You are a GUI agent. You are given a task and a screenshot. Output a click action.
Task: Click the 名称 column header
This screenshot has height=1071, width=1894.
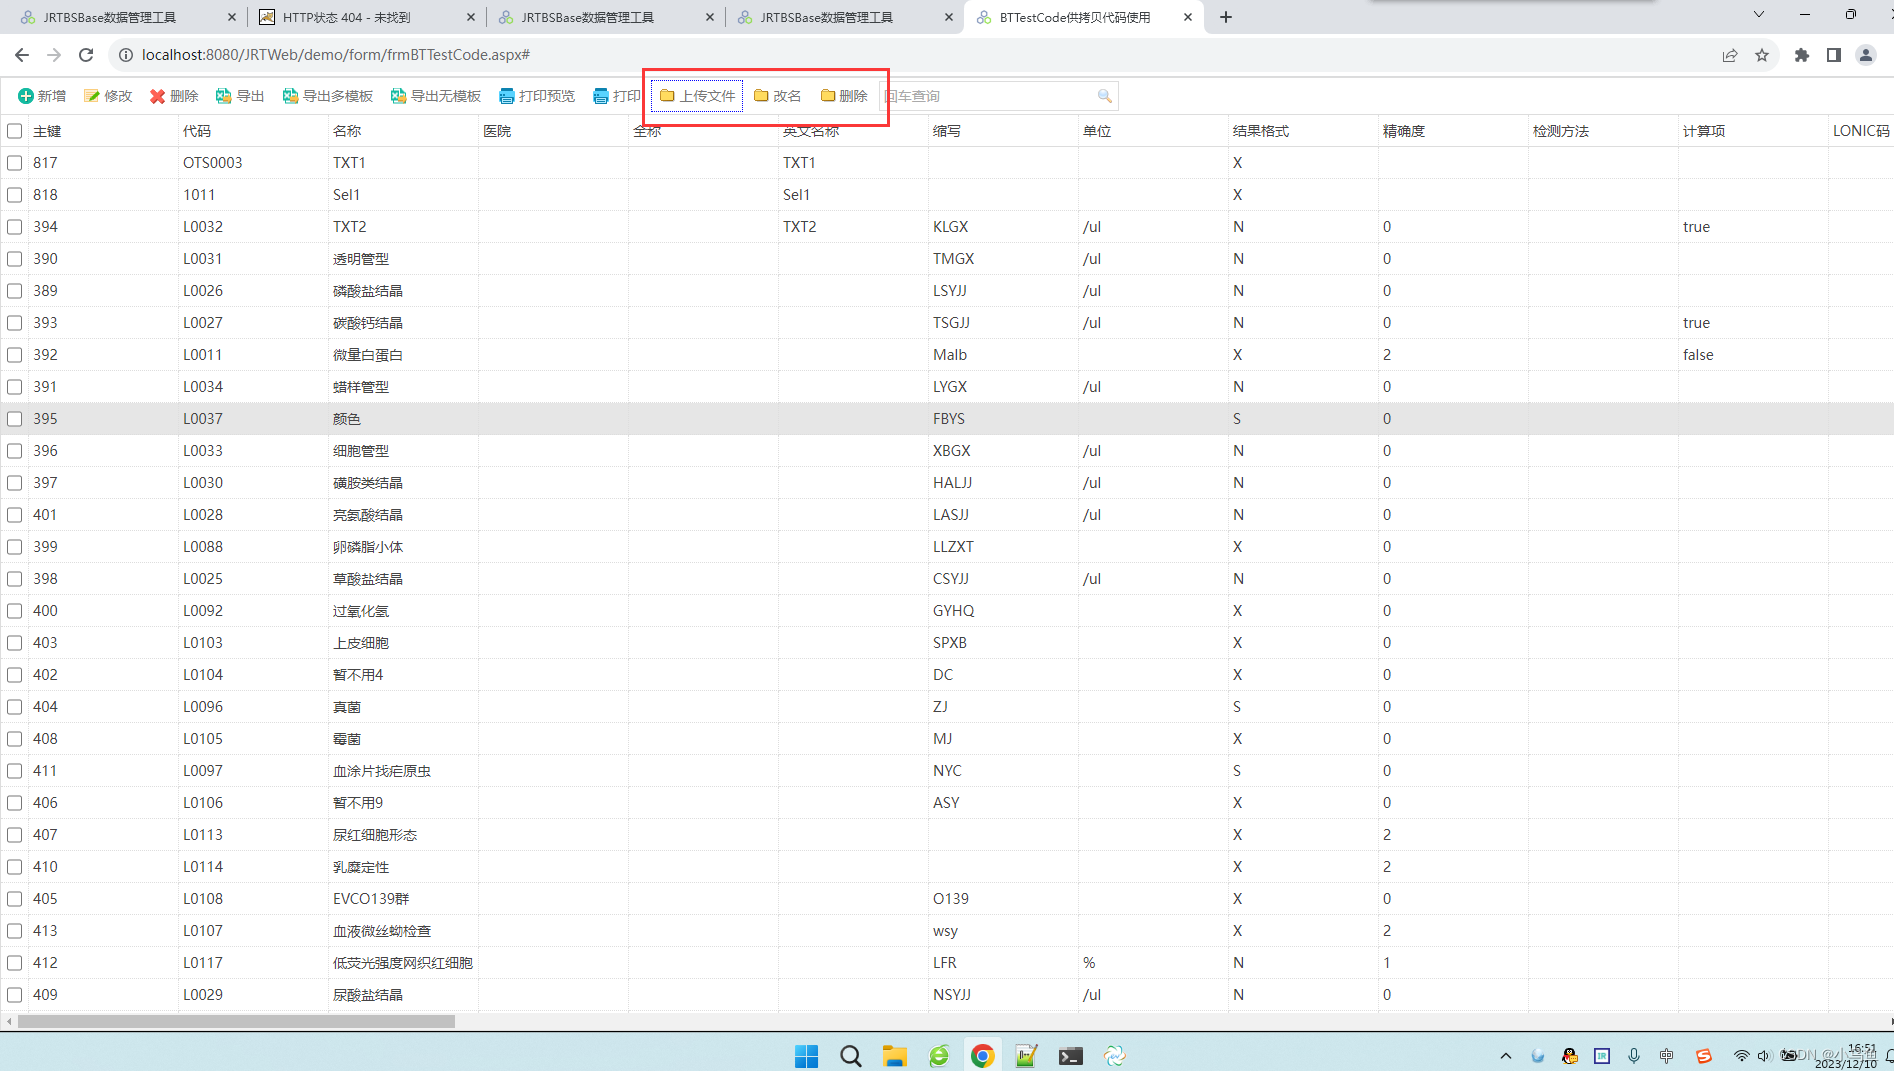click(x=347, y=131)
